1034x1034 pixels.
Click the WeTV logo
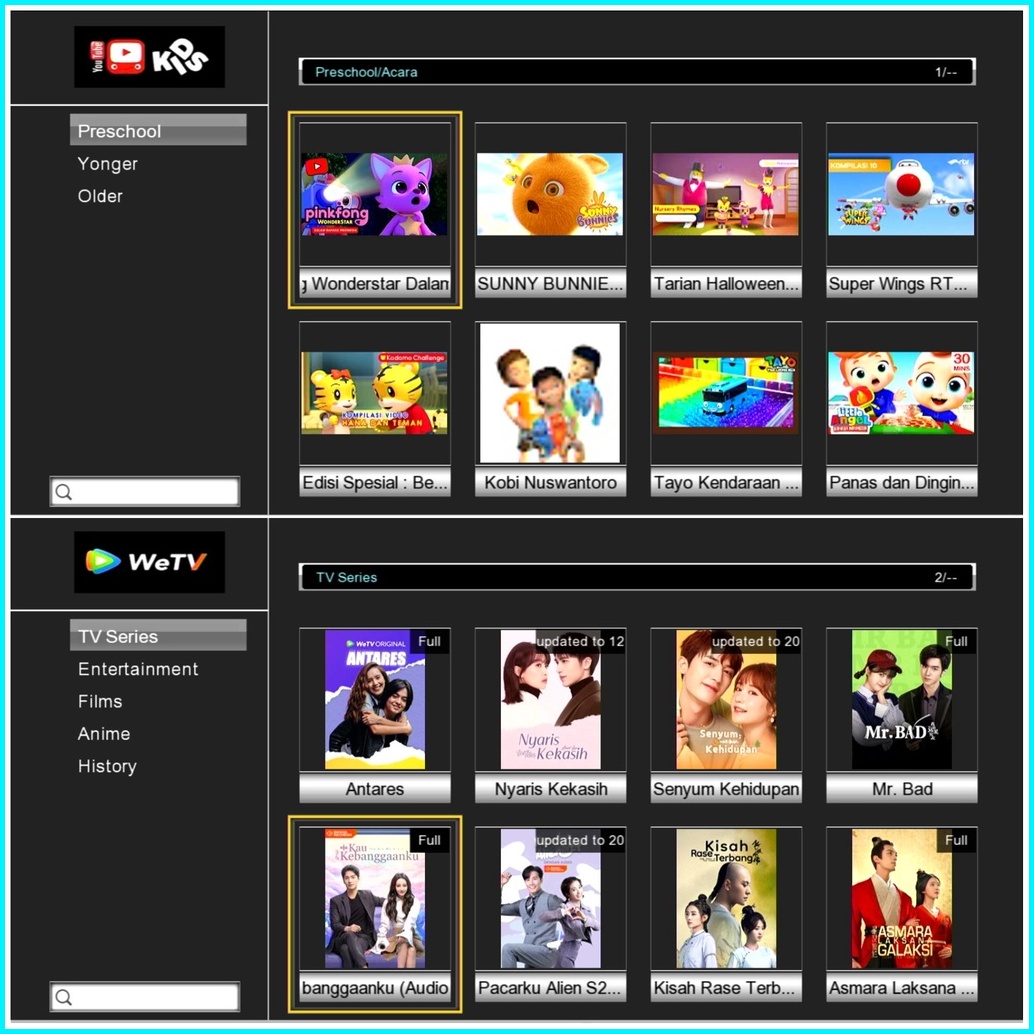pyautogui.click(x=149, y=562)
